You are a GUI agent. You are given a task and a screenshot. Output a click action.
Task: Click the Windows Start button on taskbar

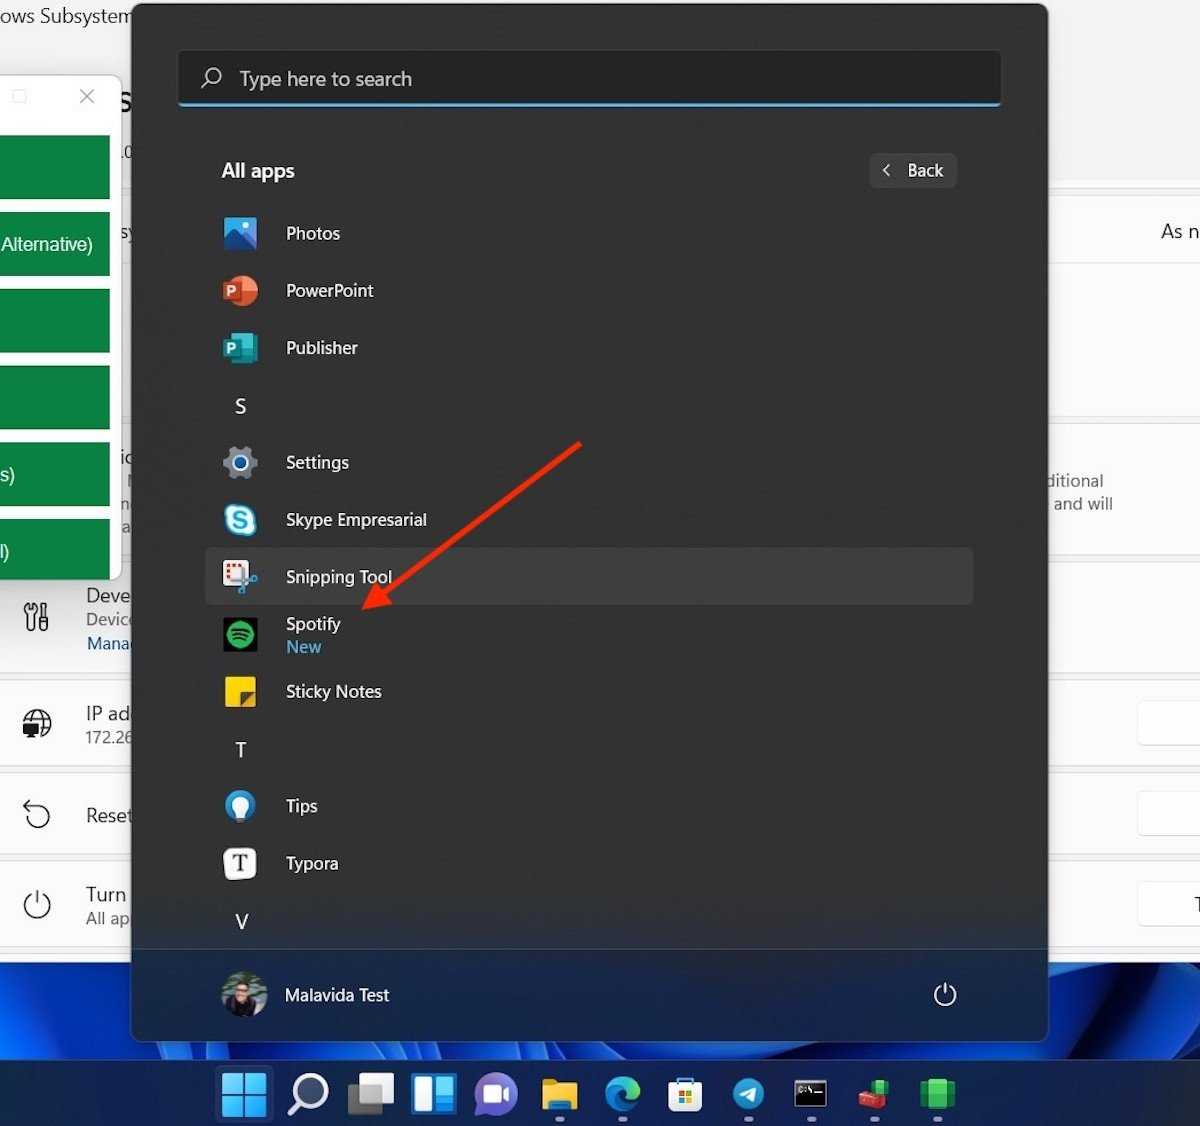[244, 1094]
